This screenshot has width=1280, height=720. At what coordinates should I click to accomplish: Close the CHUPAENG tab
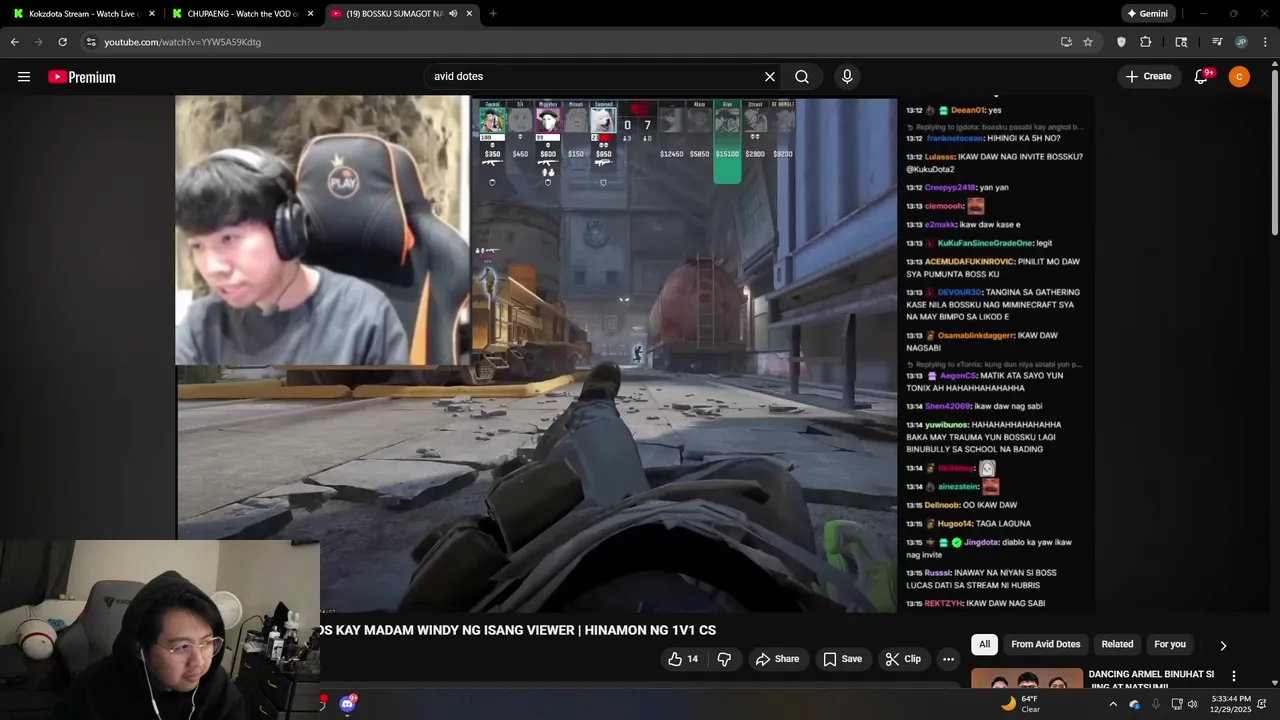tap(311, 14)
